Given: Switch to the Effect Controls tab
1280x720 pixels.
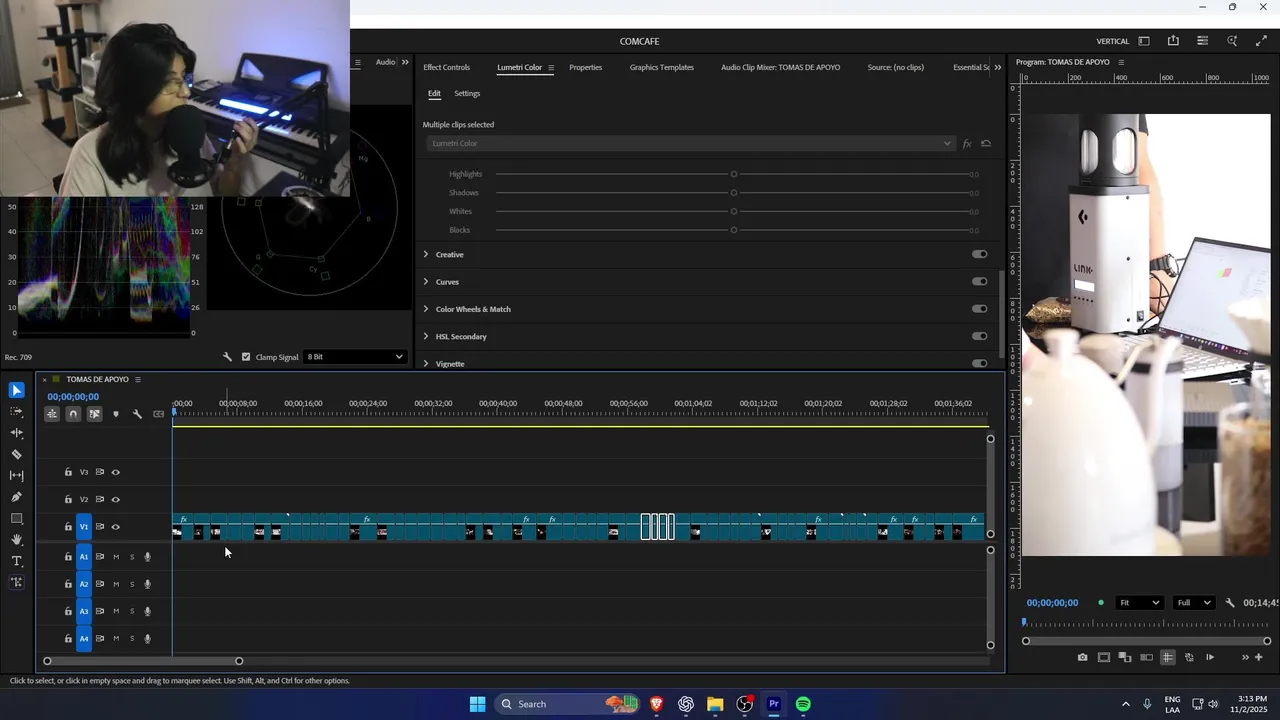Looking at the screenshot, I should (446, 67).
